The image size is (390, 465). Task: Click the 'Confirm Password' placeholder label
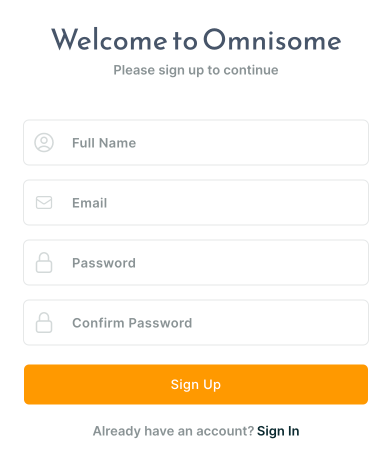132,323
